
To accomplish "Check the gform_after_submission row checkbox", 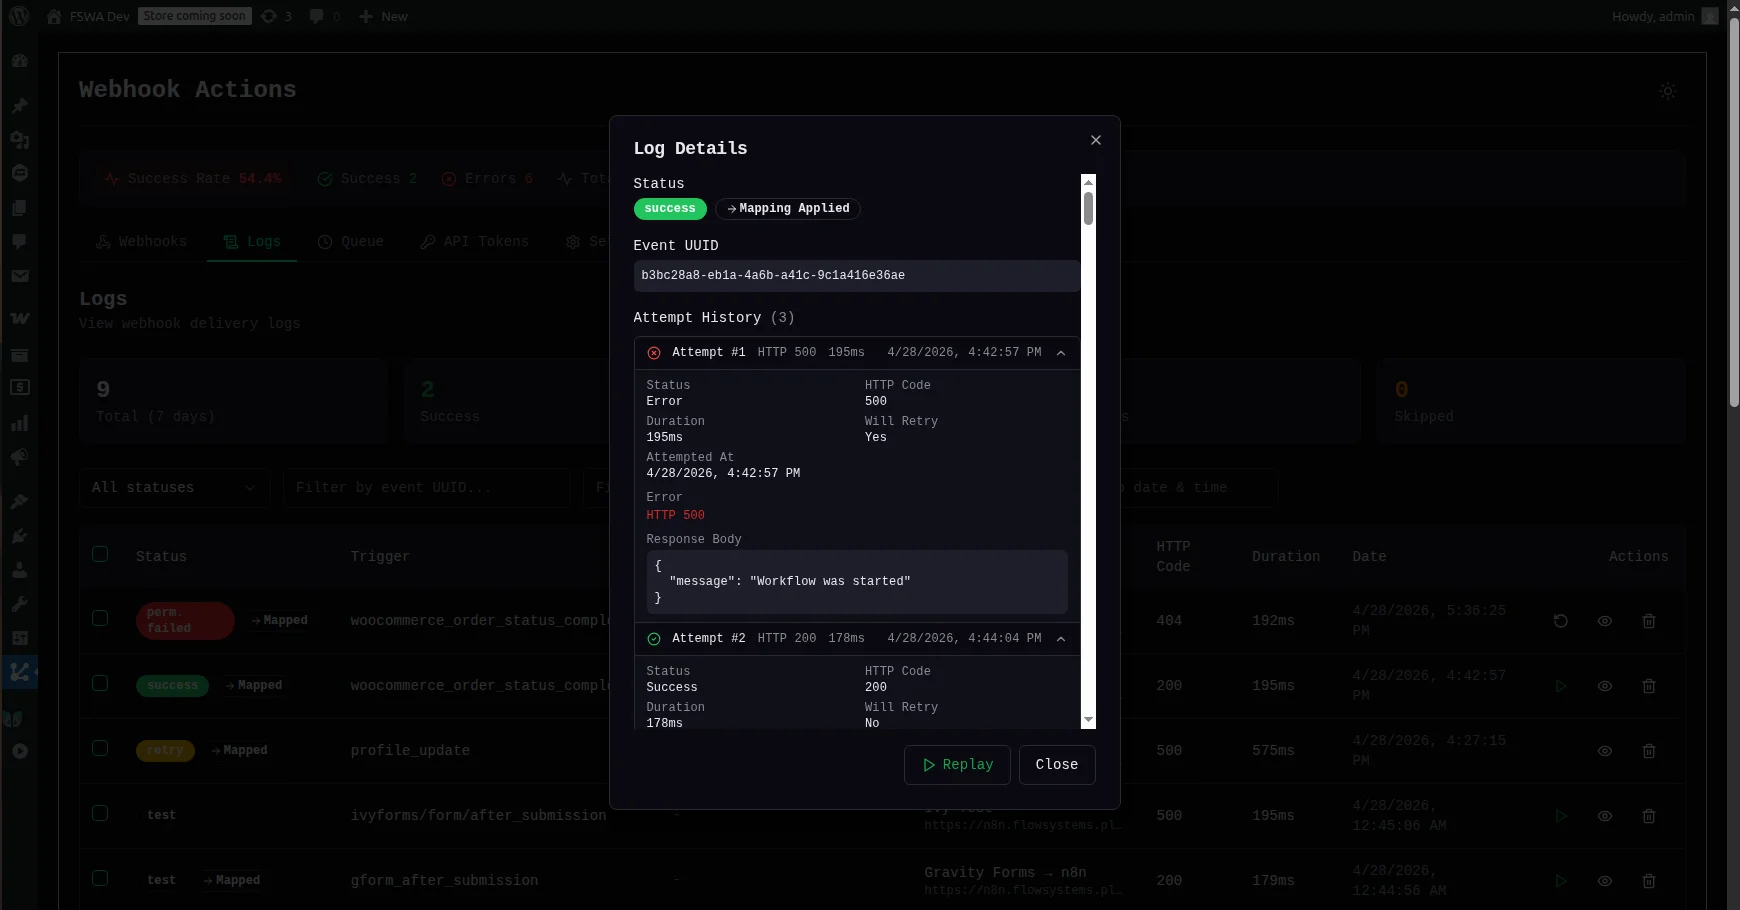I will point(100,878).
